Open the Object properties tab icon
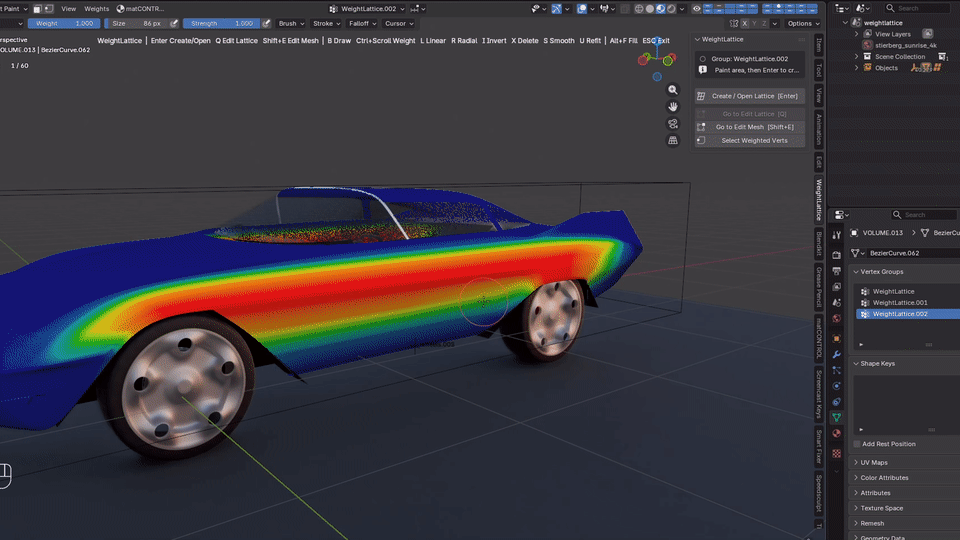 [x=836, y=339]
